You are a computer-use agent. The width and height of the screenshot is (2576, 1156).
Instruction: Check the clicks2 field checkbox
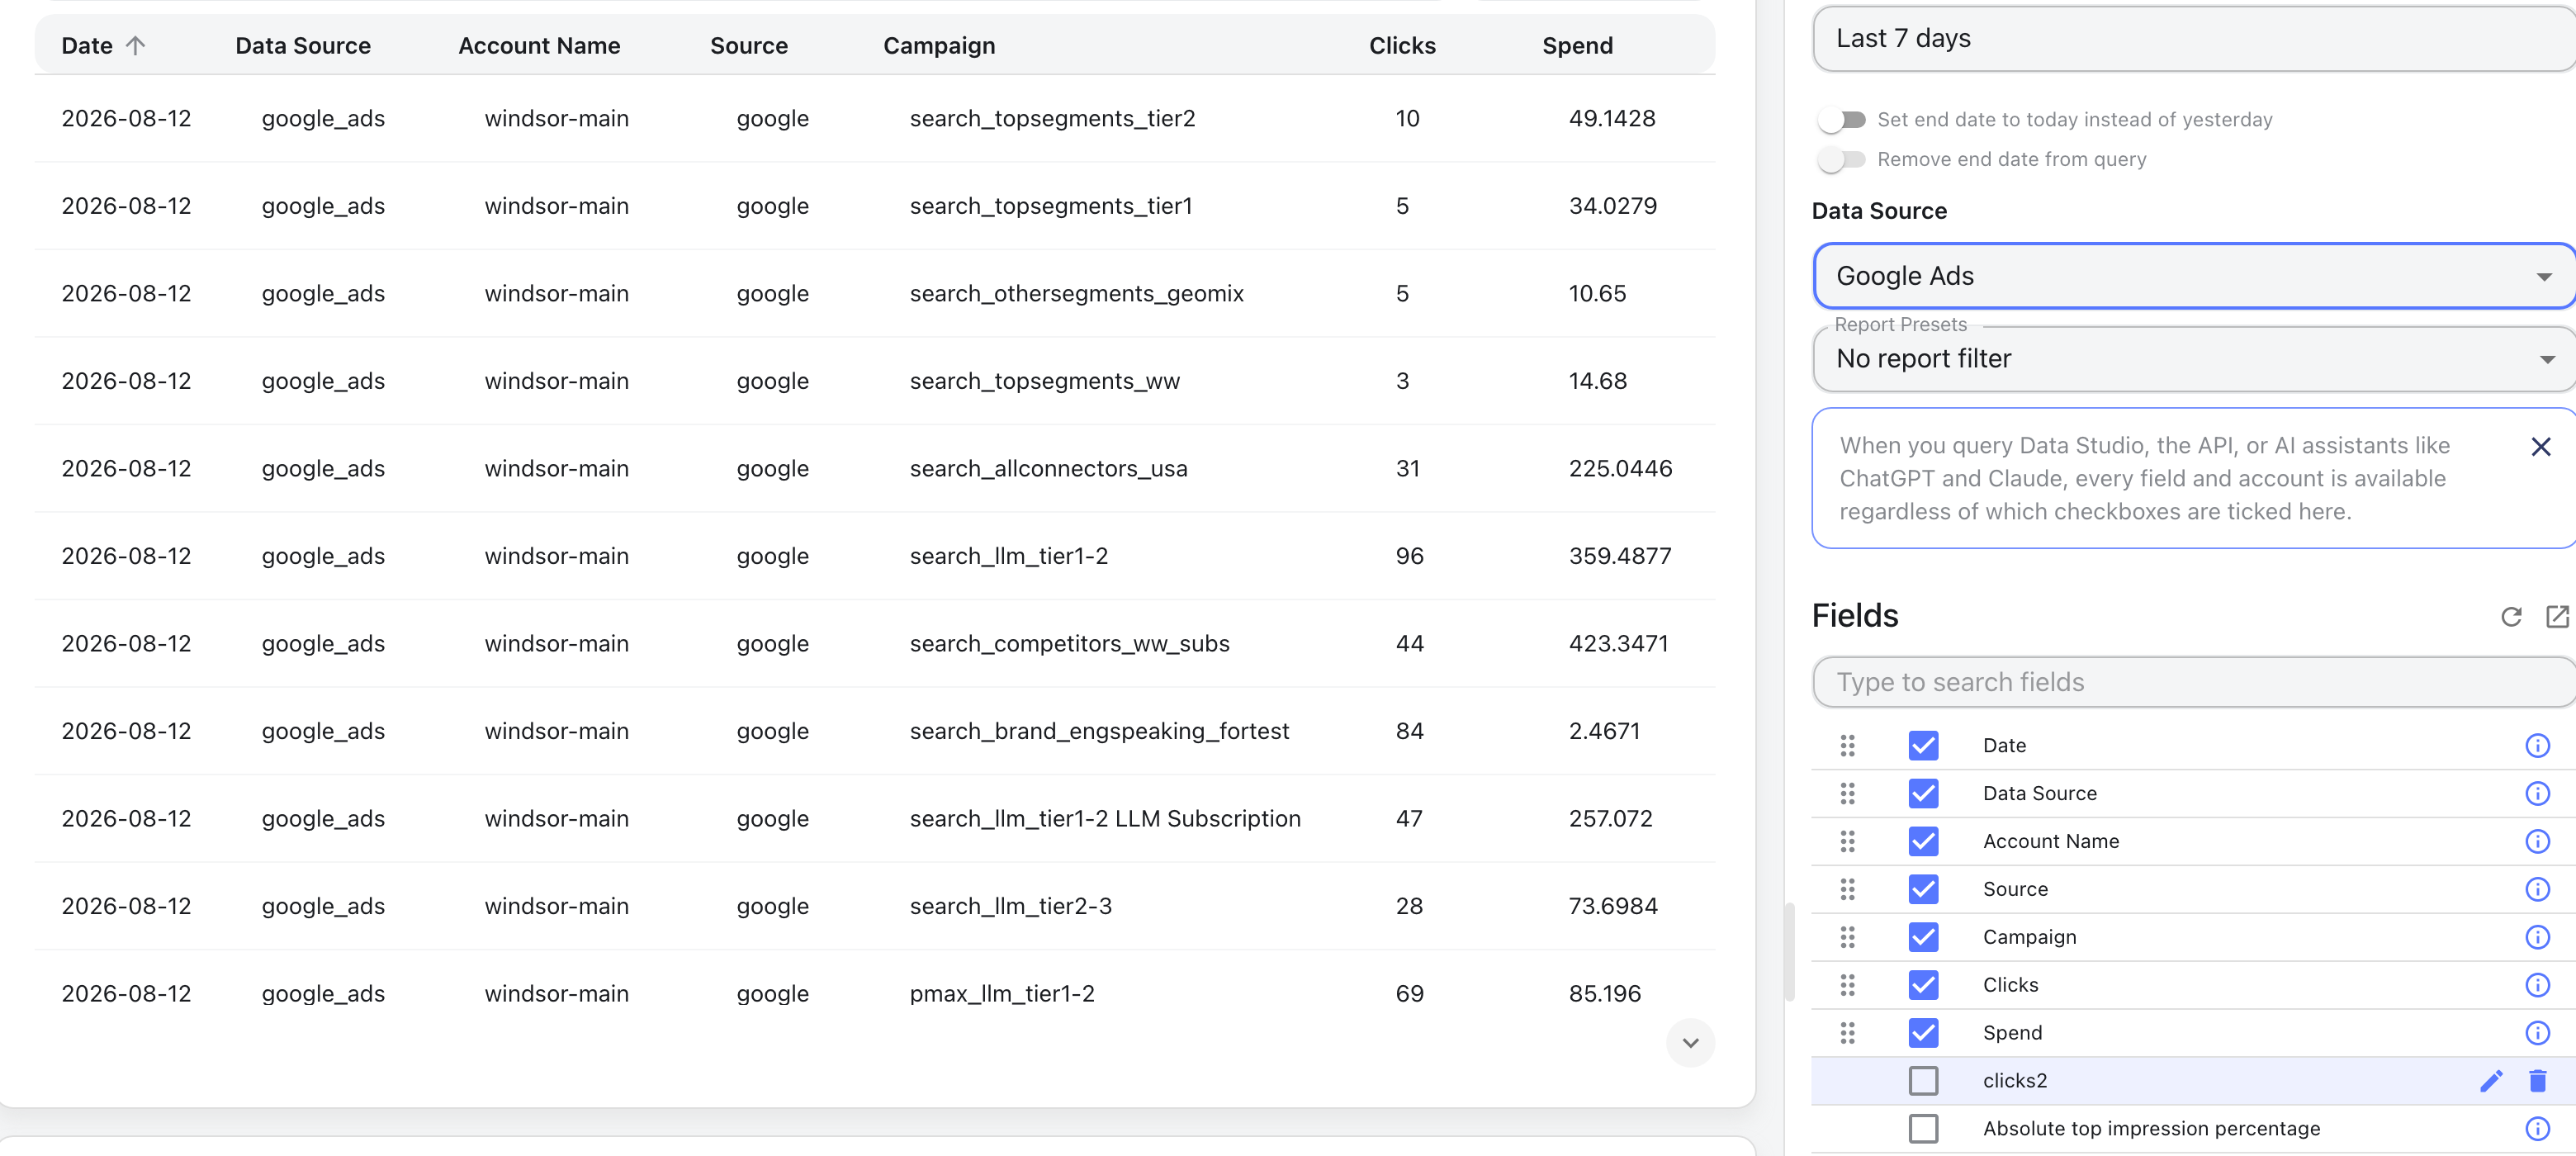click(1923, 1080)
